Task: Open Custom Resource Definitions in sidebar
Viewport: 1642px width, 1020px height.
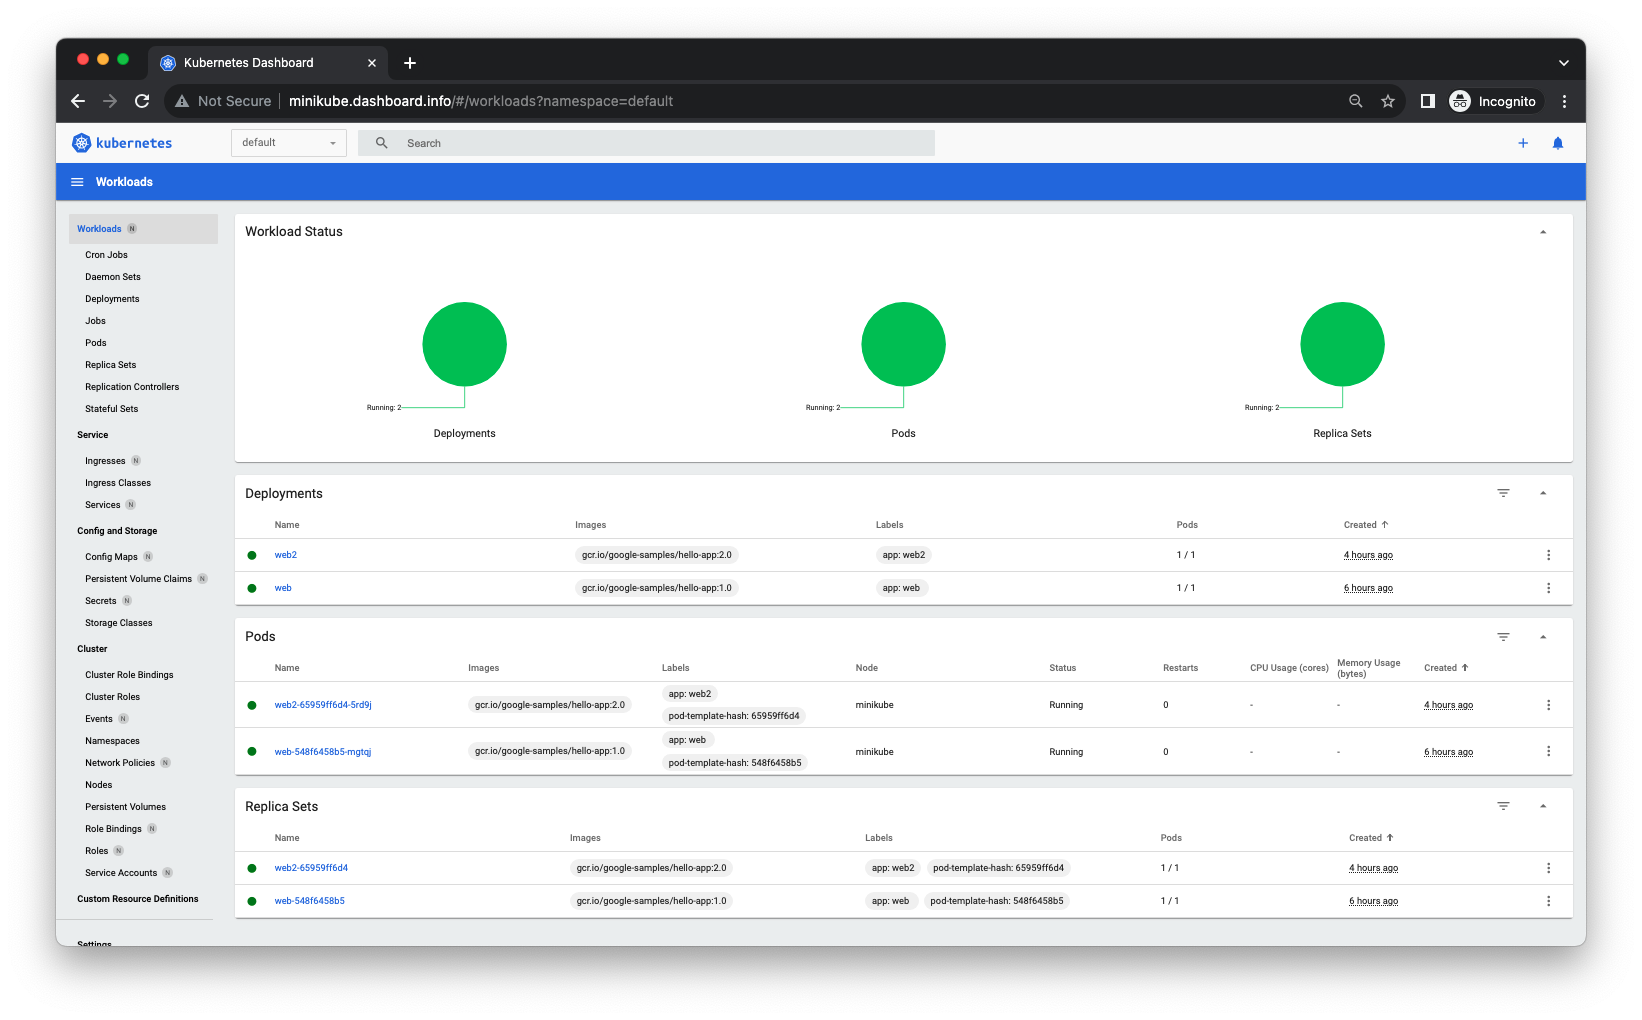Action: click(138, 899)
